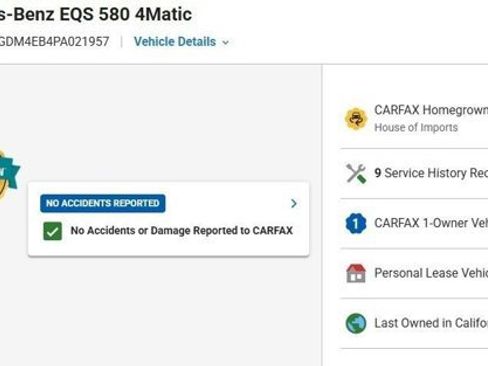Click the blue 1-Owner badge icon

point(356,223)
